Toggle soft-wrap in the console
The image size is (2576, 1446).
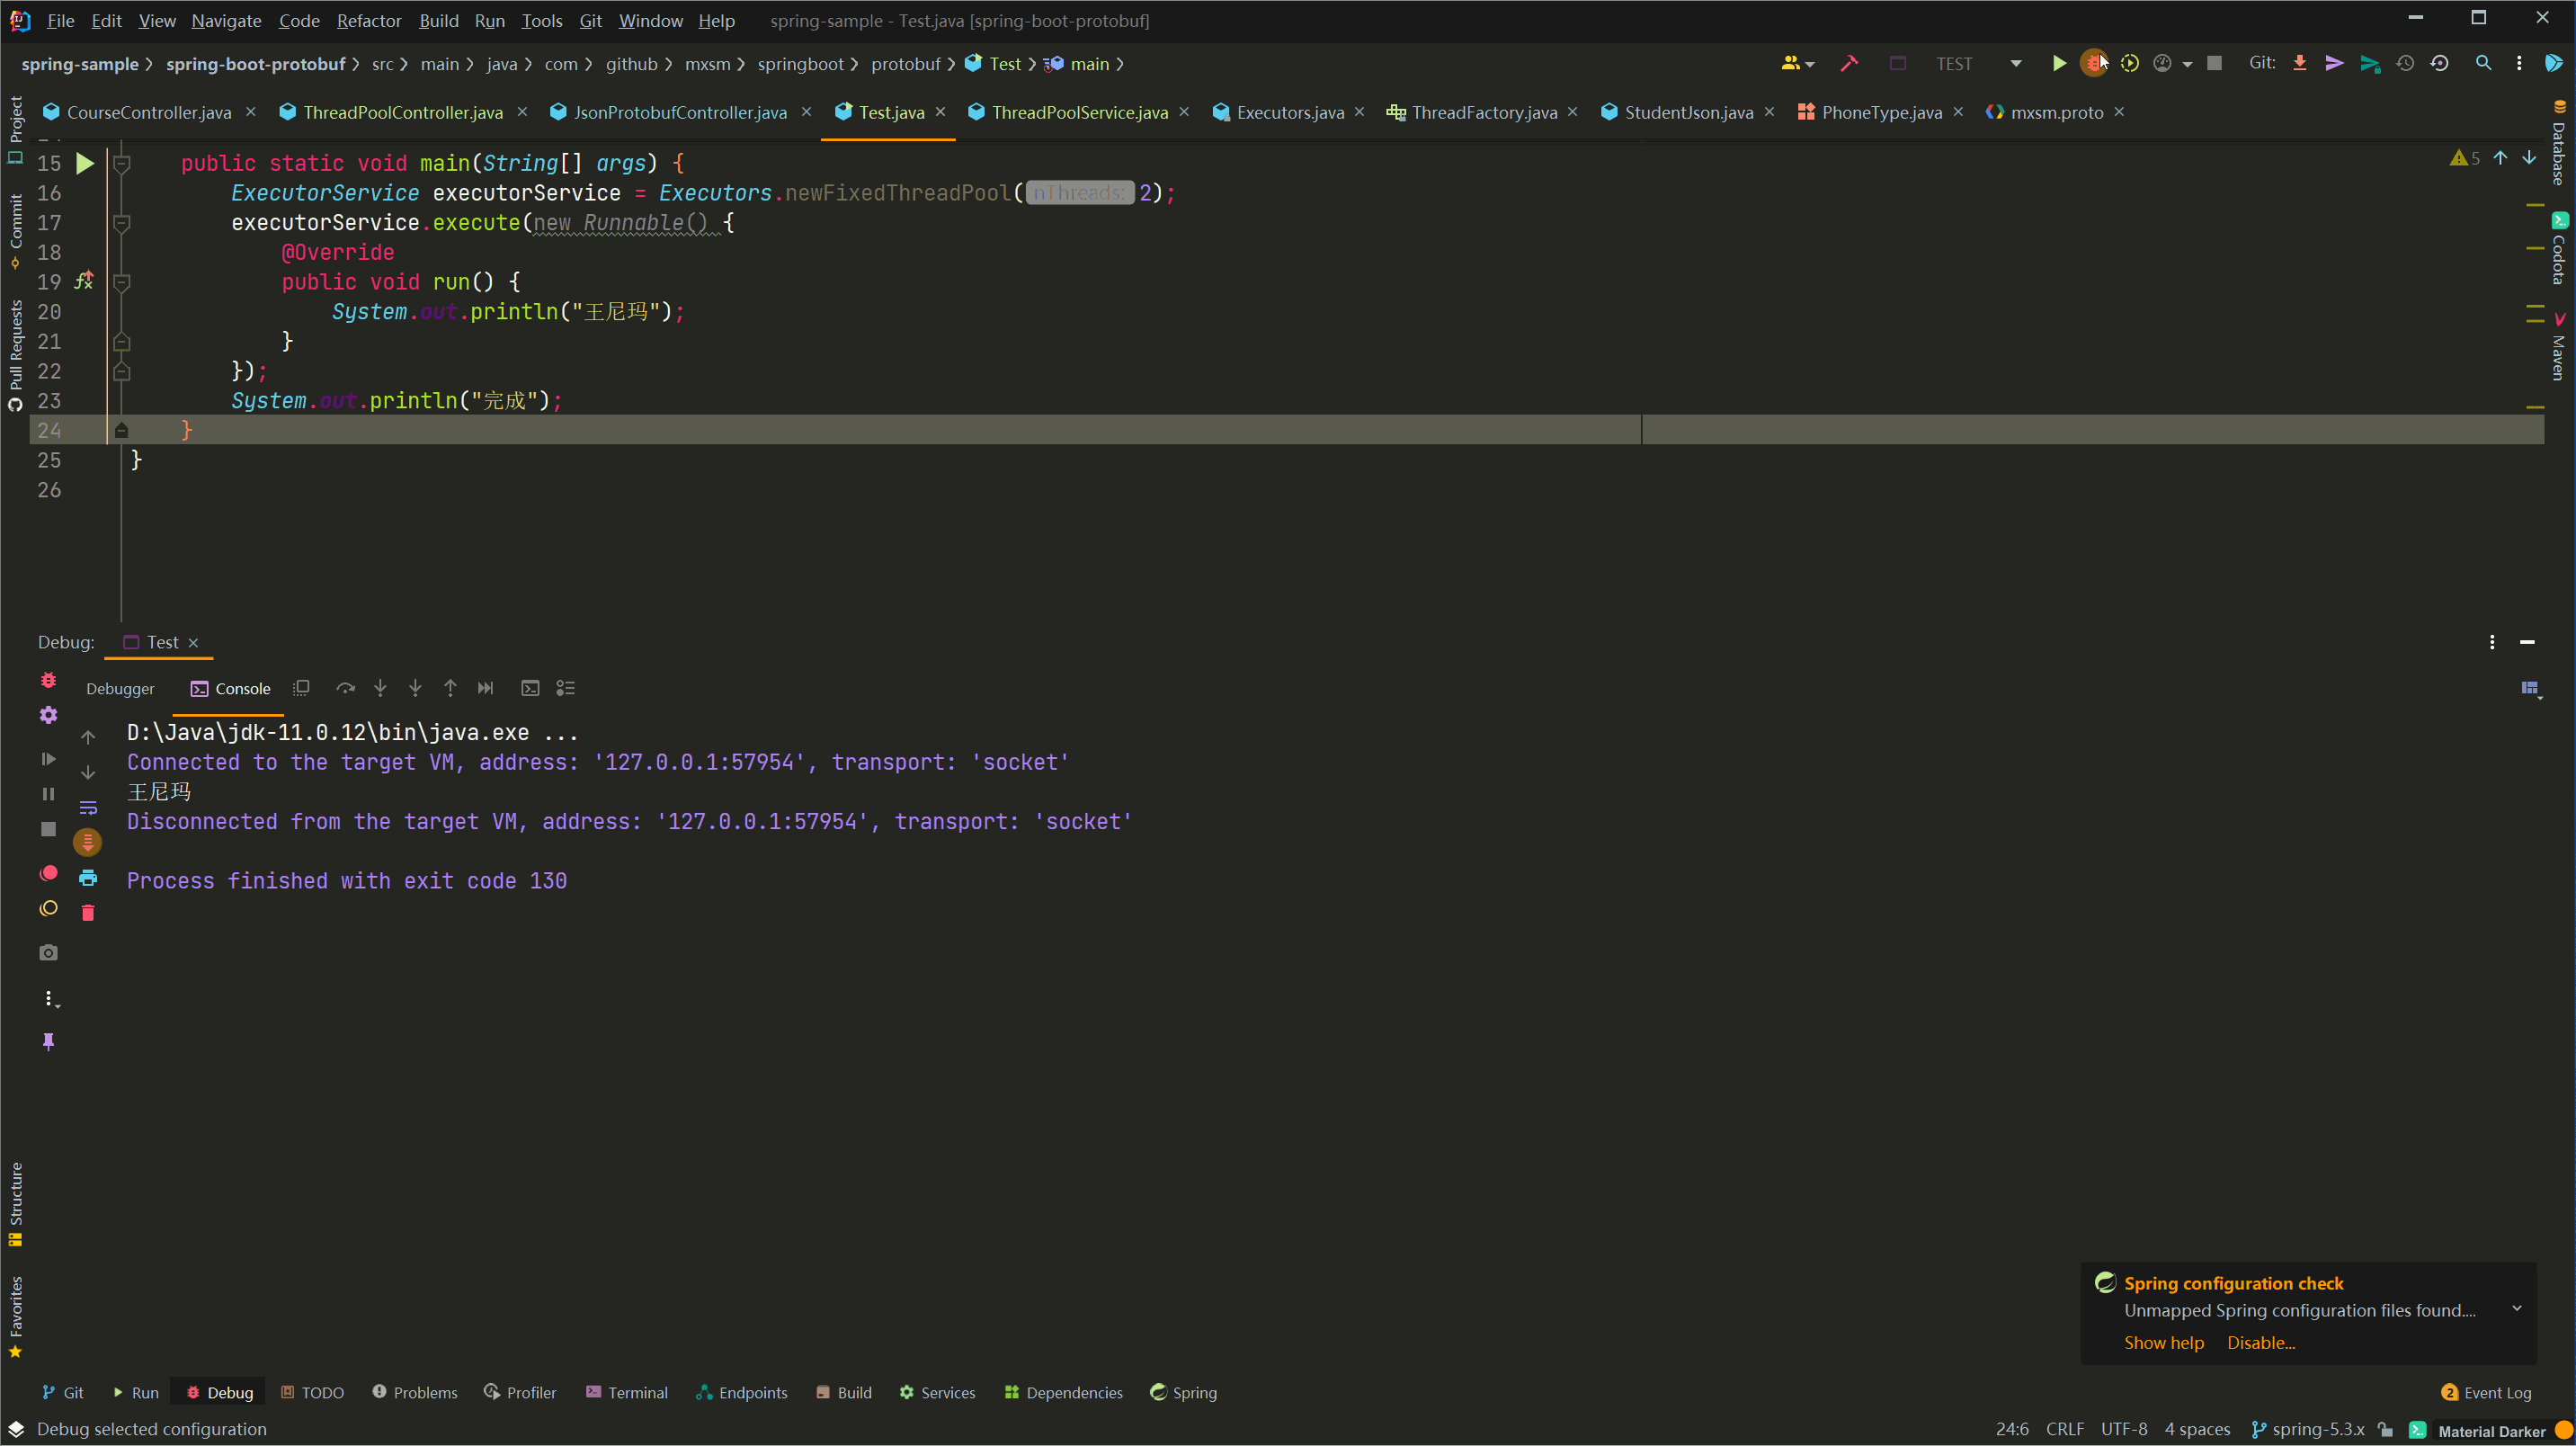point(88,807)
